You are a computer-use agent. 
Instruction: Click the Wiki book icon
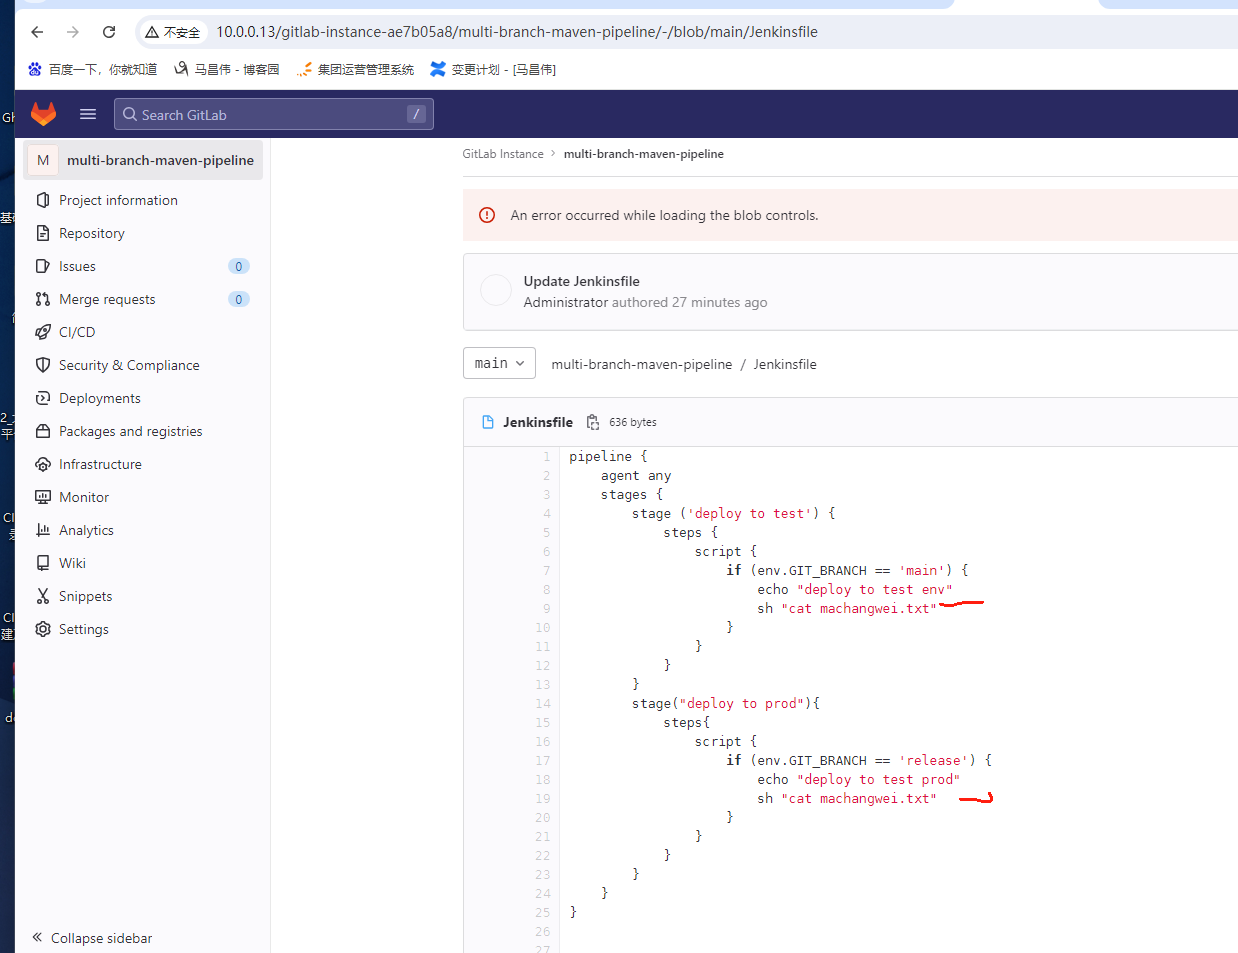click(x=43, y=563)
